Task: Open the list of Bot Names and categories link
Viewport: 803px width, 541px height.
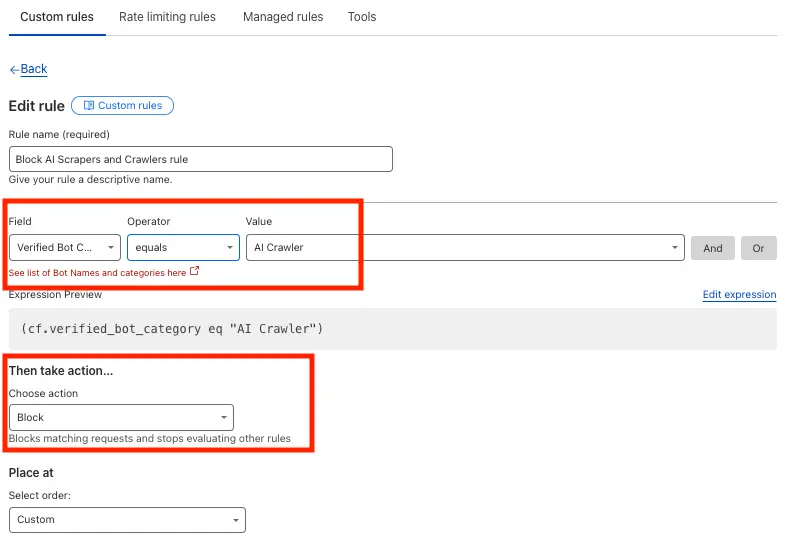Action: pyautogui.click(x=97, y=273)
